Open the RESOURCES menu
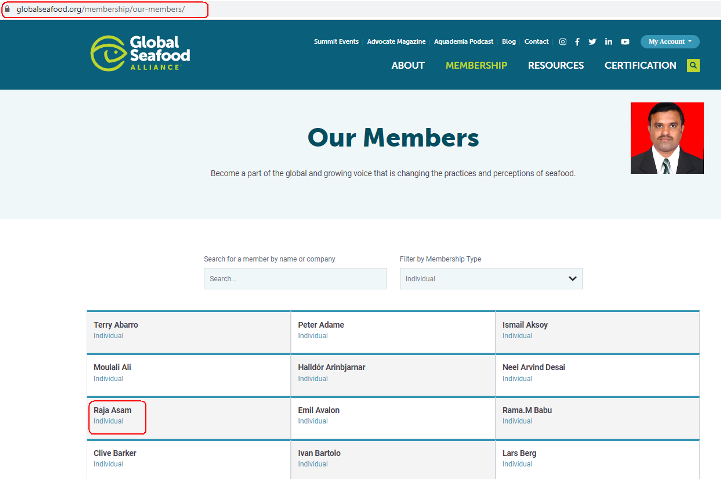 (556, 66)
